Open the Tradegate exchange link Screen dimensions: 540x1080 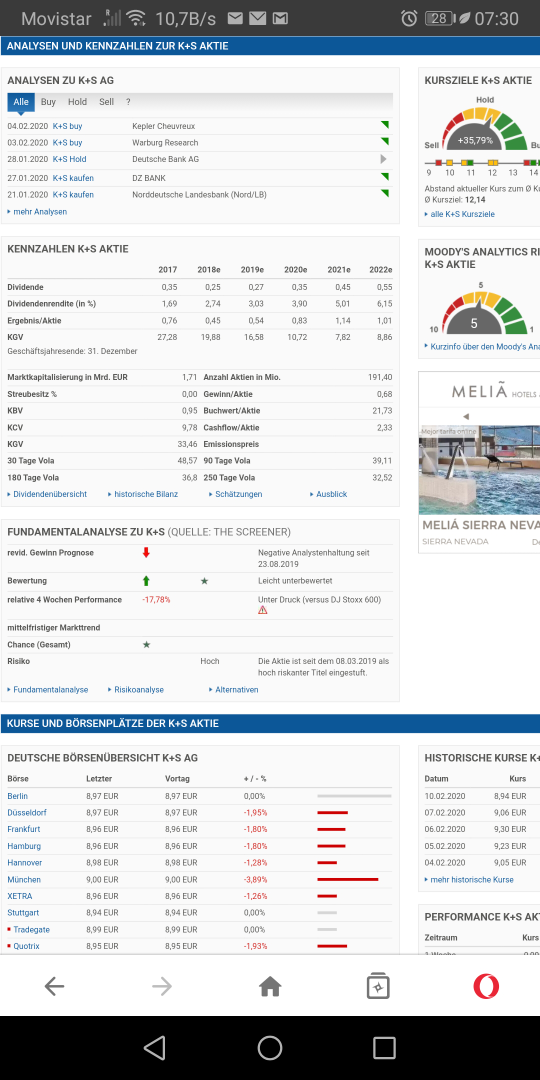click(x=32, y=929)
